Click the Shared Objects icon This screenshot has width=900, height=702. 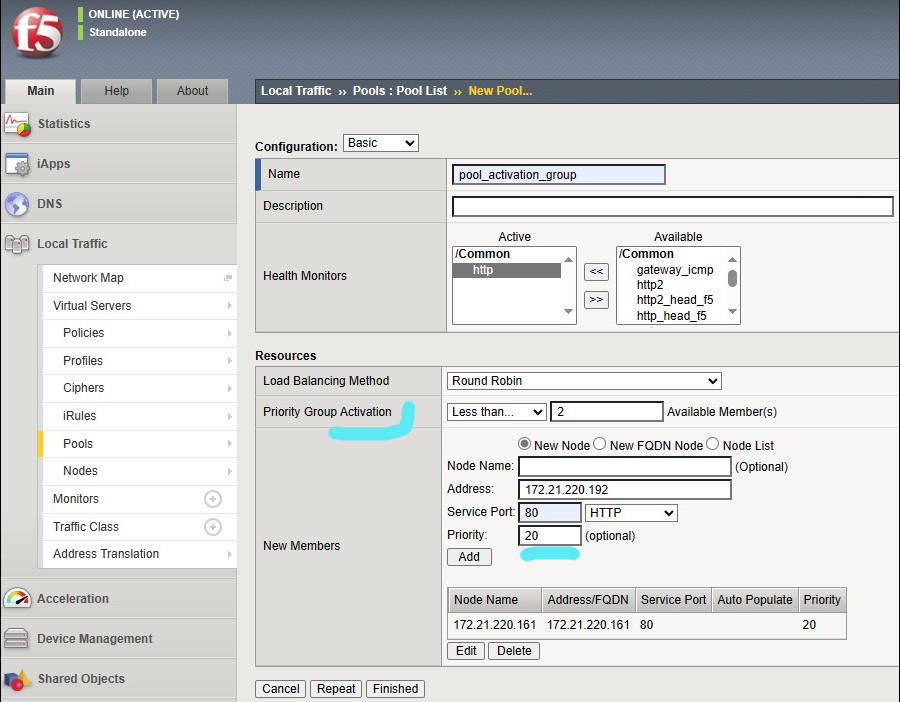coord(17,679)
